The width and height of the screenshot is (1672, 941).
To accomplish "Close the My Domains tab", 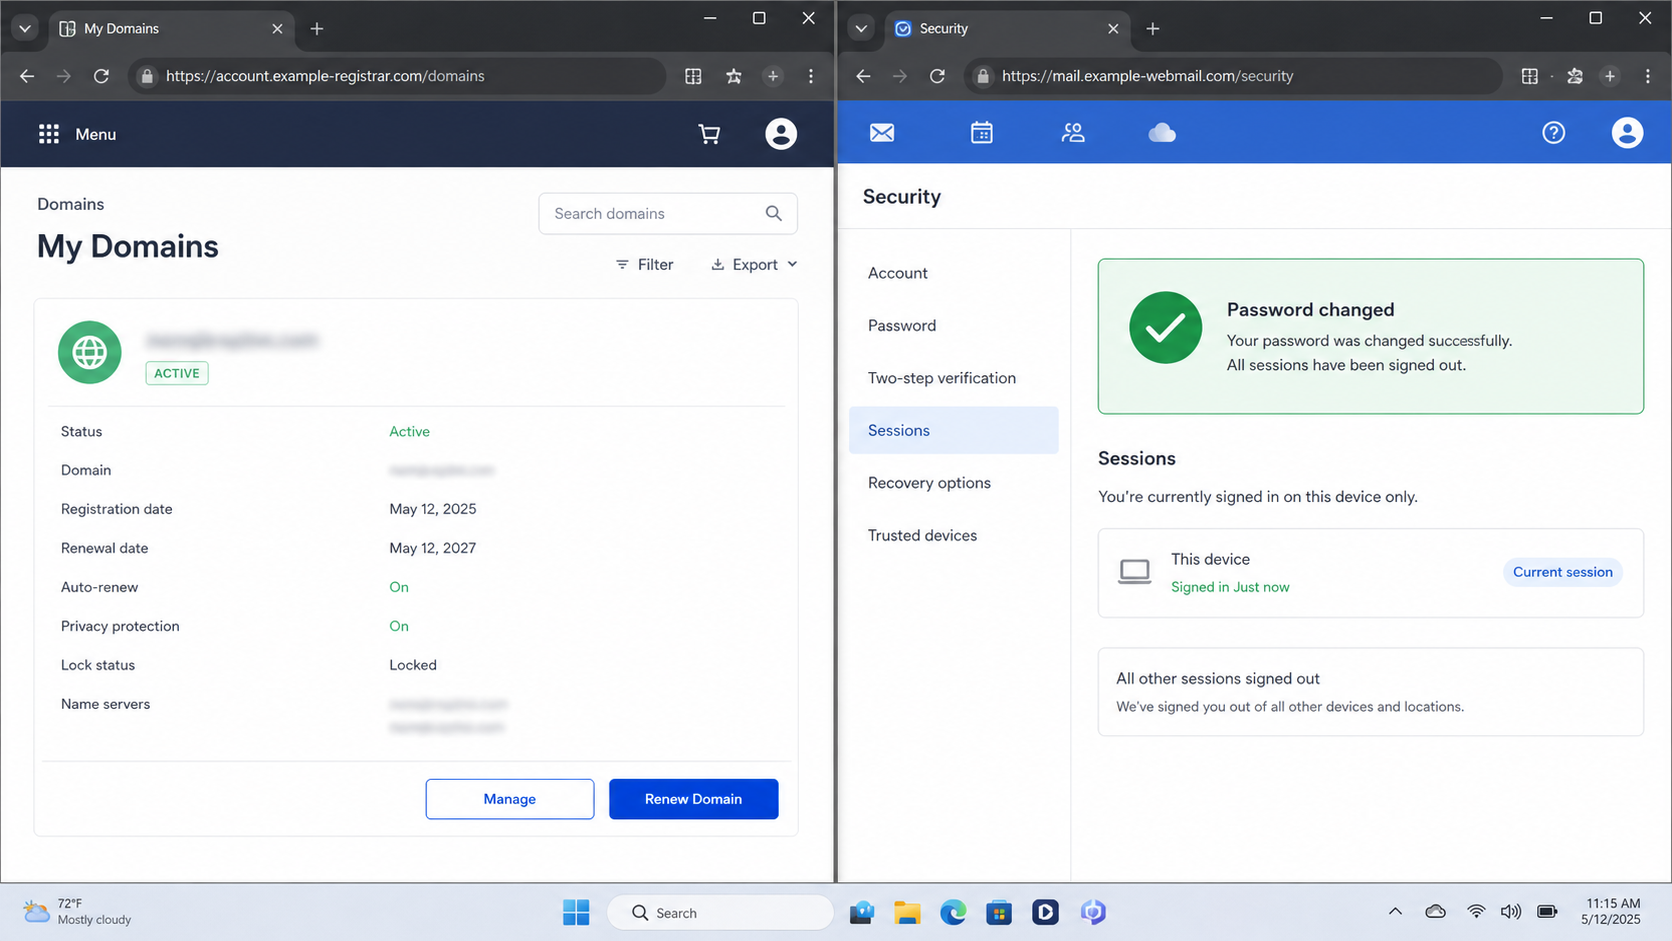I will tap(277, 28).
